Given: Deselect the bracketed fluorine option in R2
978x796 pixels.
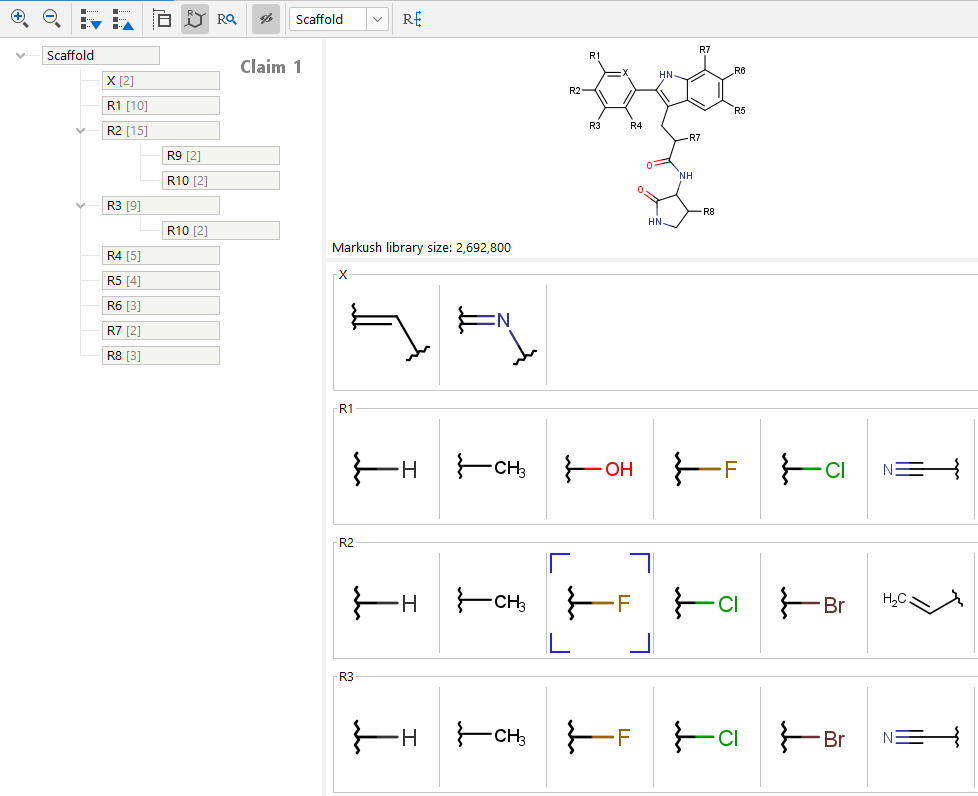Looking at the screenshot, I should tap(599, 603).
